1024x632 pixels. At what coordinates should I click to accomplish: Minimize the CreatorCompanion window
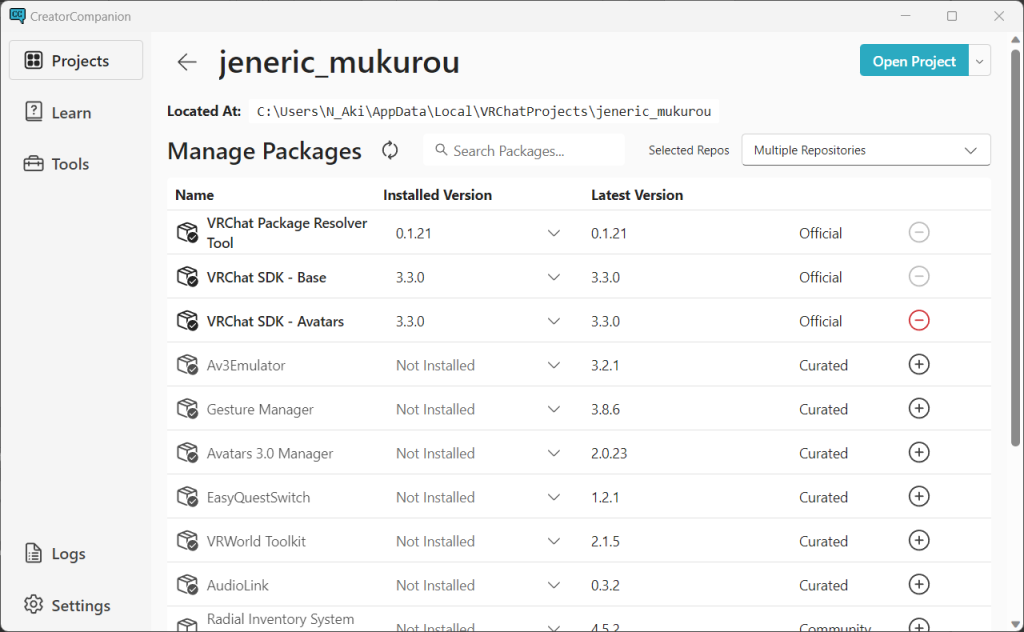[905, 16]
